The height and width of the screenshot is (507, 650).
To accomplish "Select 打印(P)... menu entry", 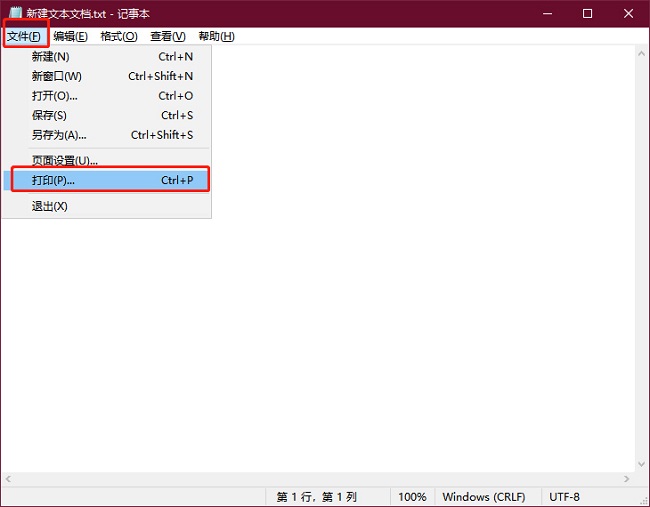I will pos(107,180).
